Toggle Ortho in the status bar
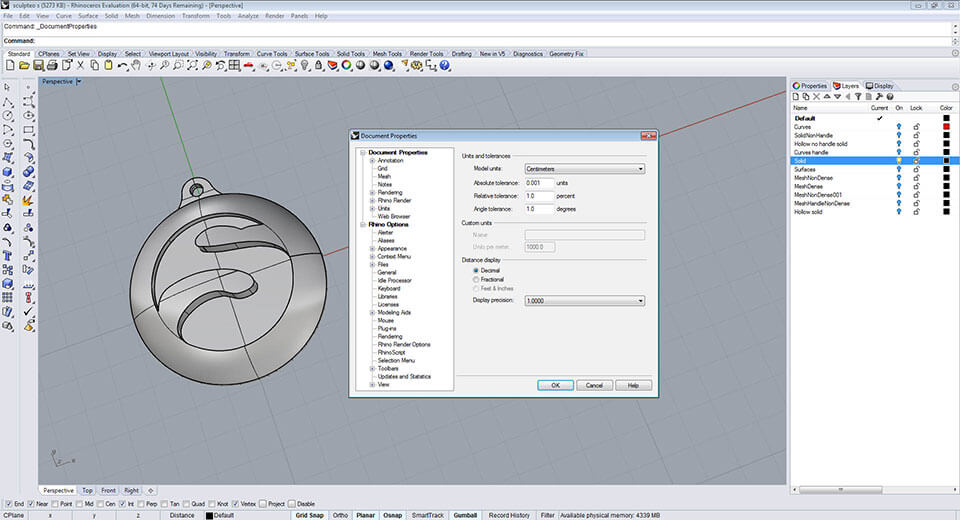 click(340, 515)
